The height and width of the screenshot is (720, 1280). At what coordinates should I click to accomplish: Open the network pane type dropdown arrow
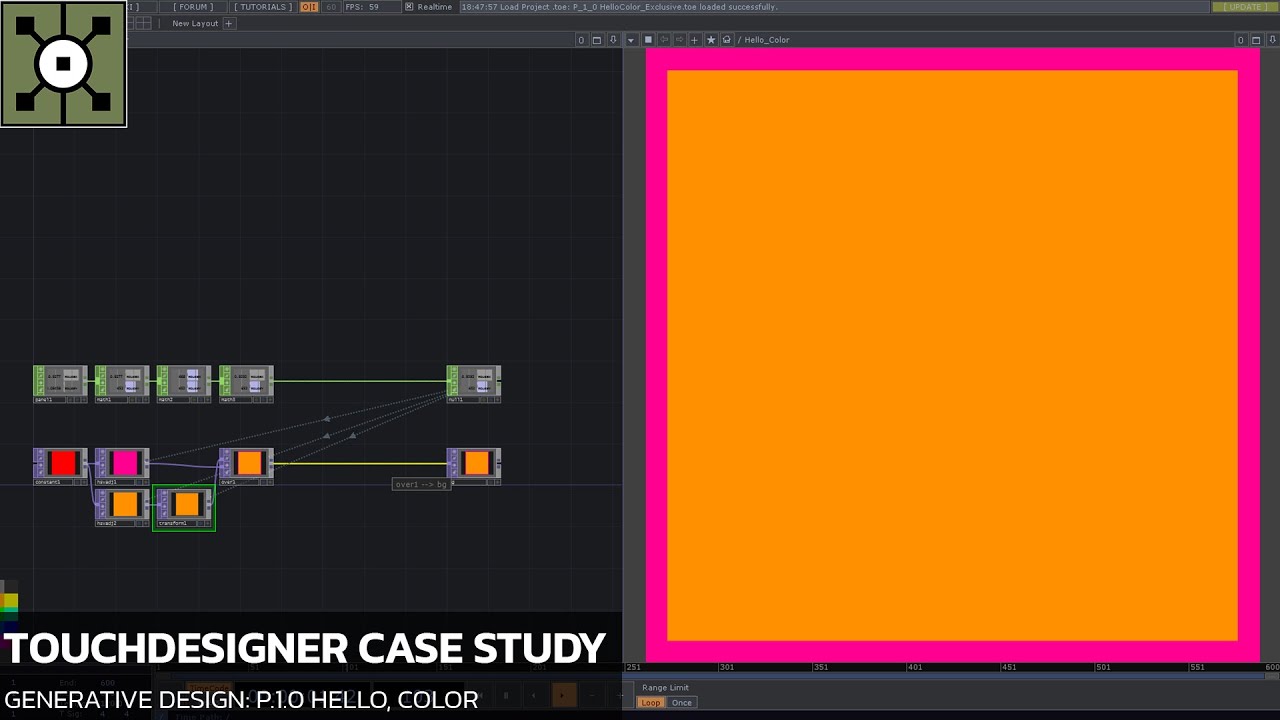coord(631,40)
